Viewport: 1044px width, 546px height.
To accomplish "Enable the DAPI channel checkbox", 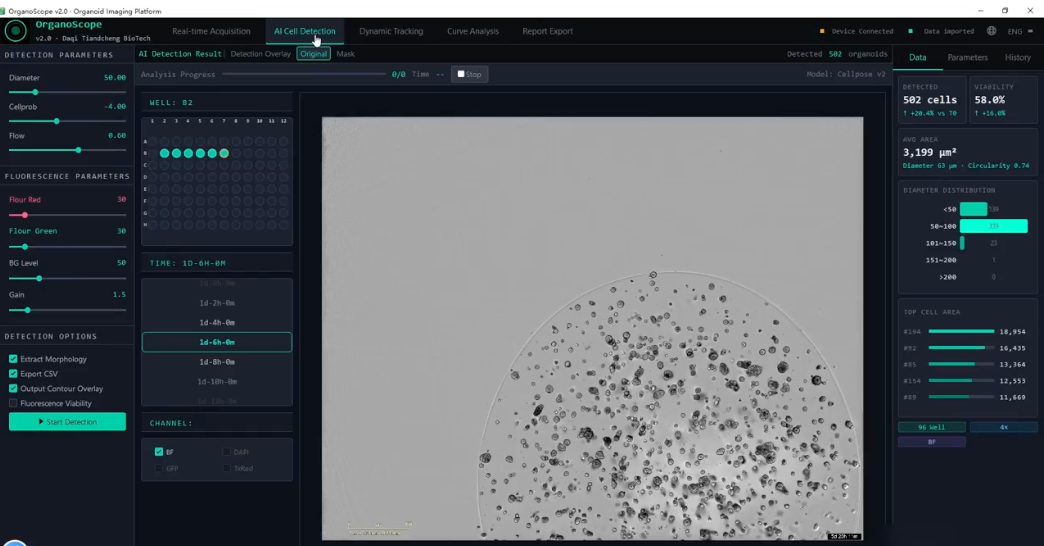I will 226,451.
